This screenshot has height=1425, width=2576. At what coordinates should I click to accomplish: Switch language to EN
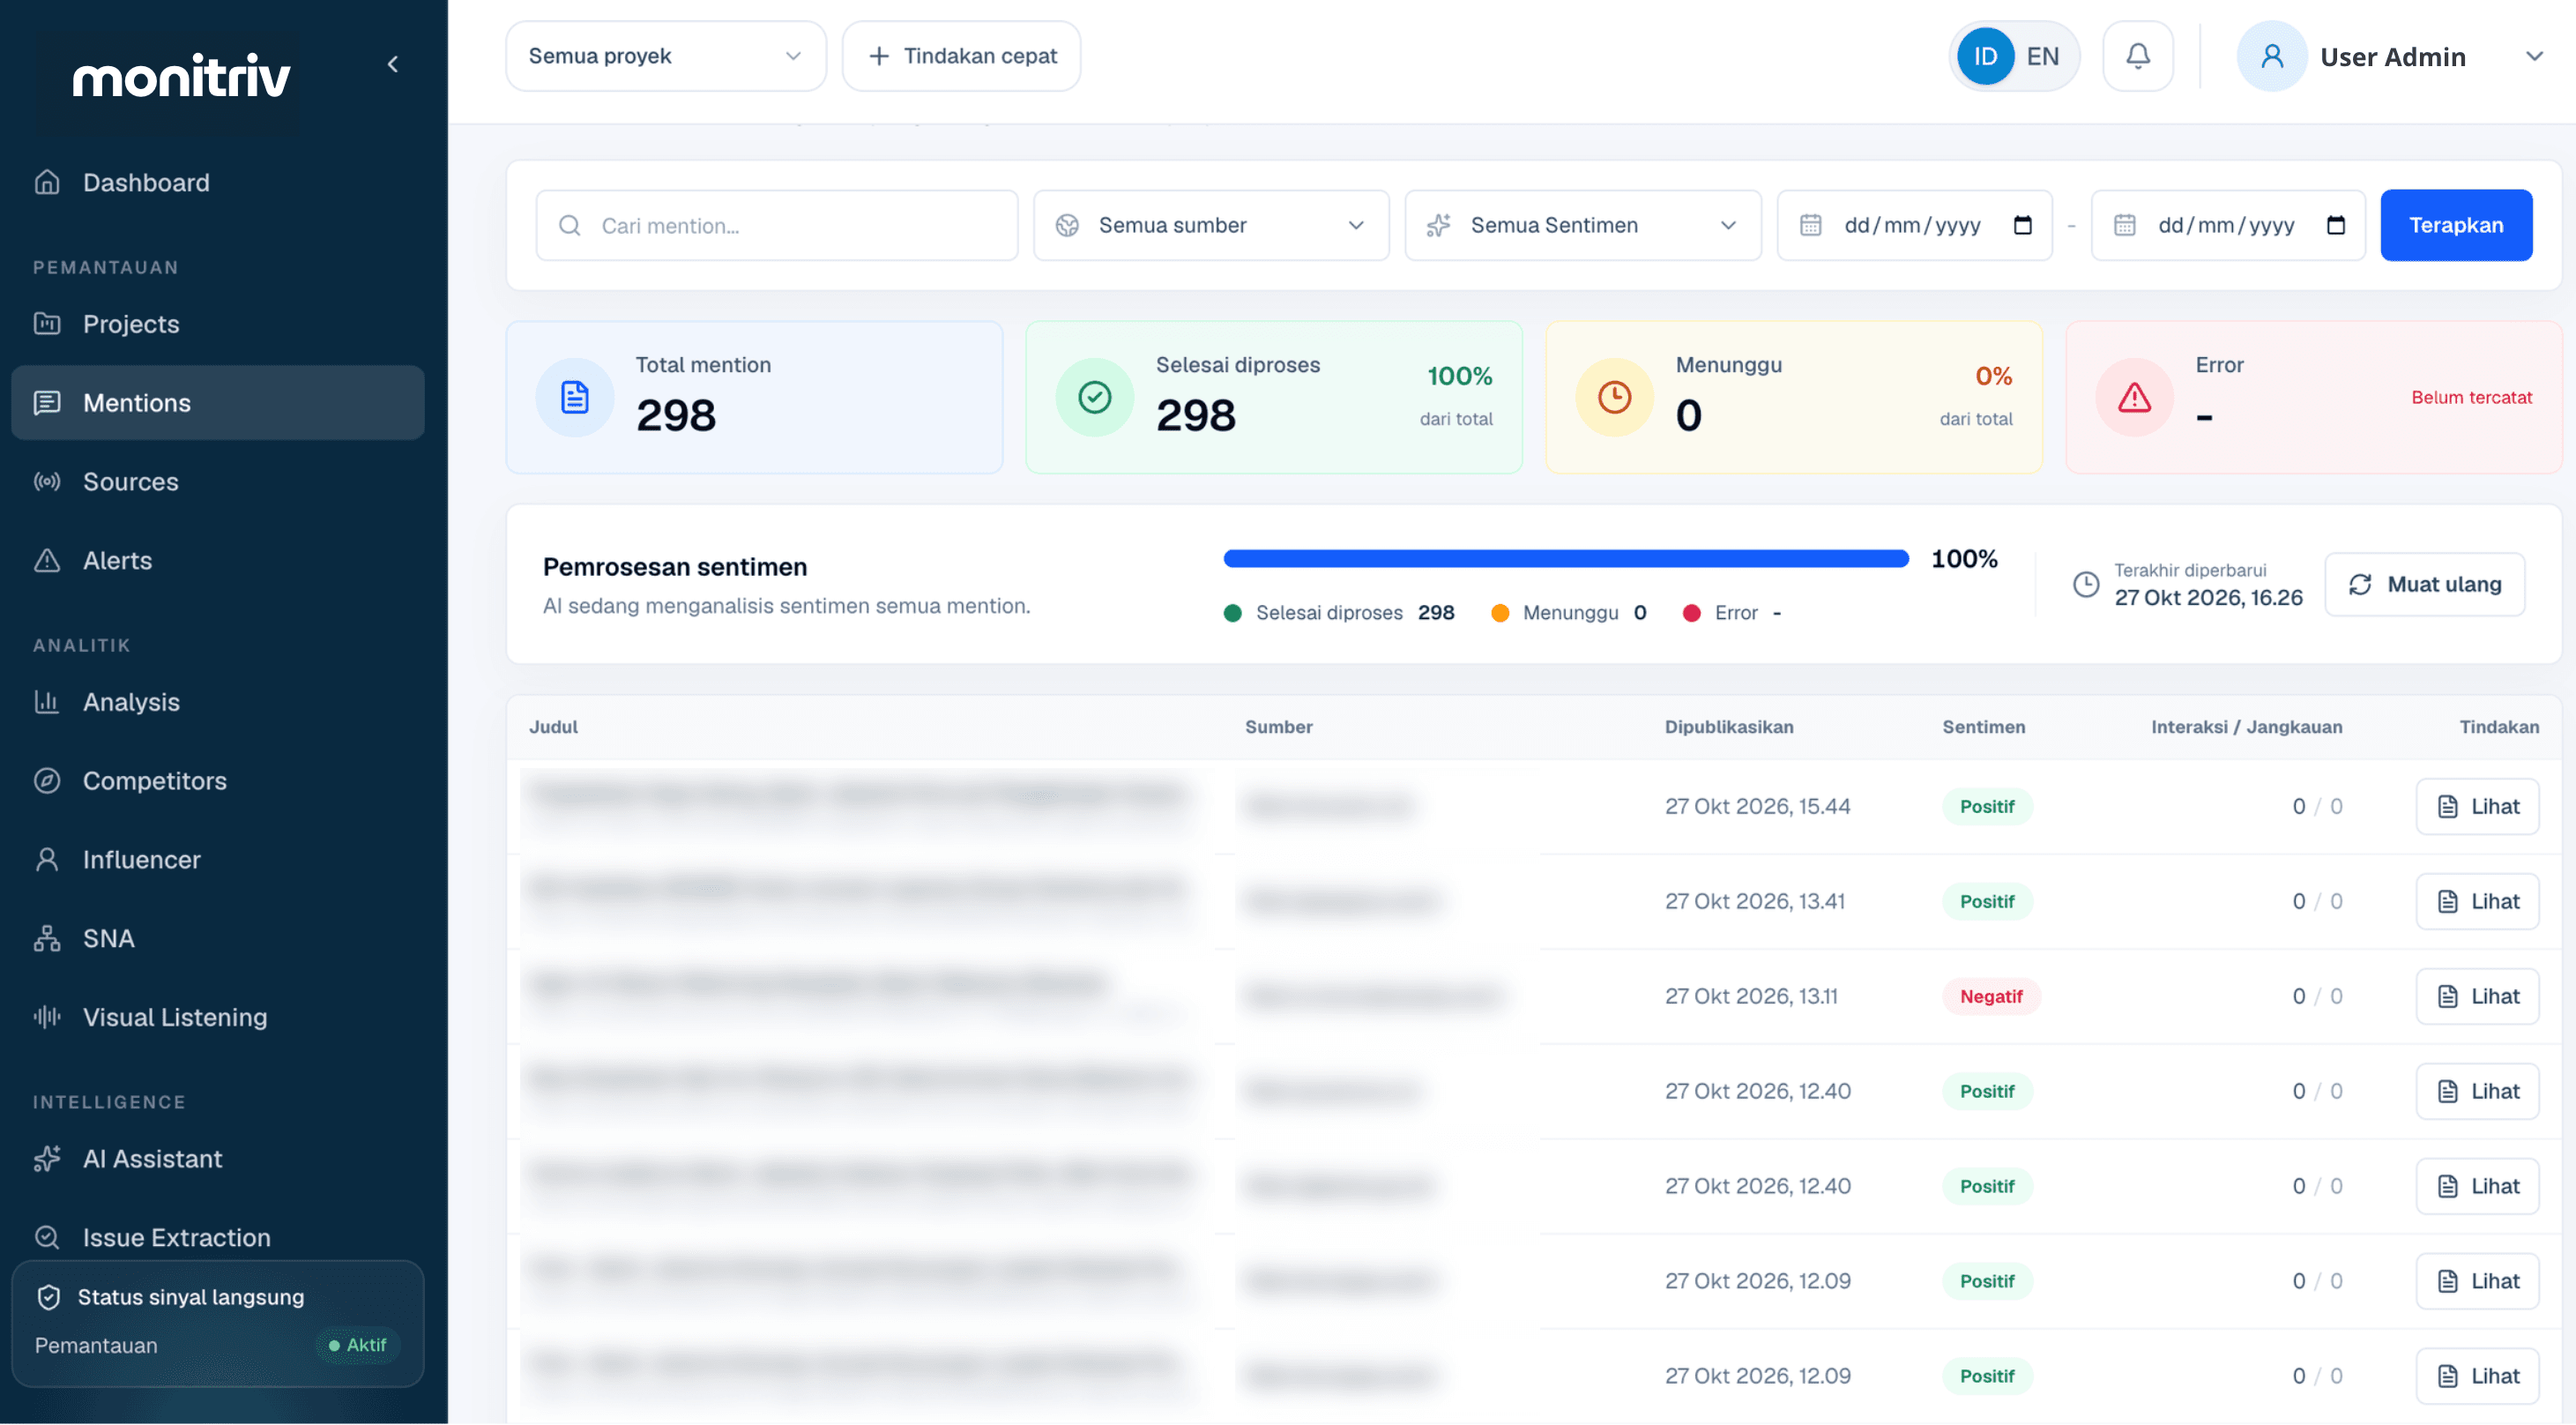pyautogui.click(x=2042, y=56)
